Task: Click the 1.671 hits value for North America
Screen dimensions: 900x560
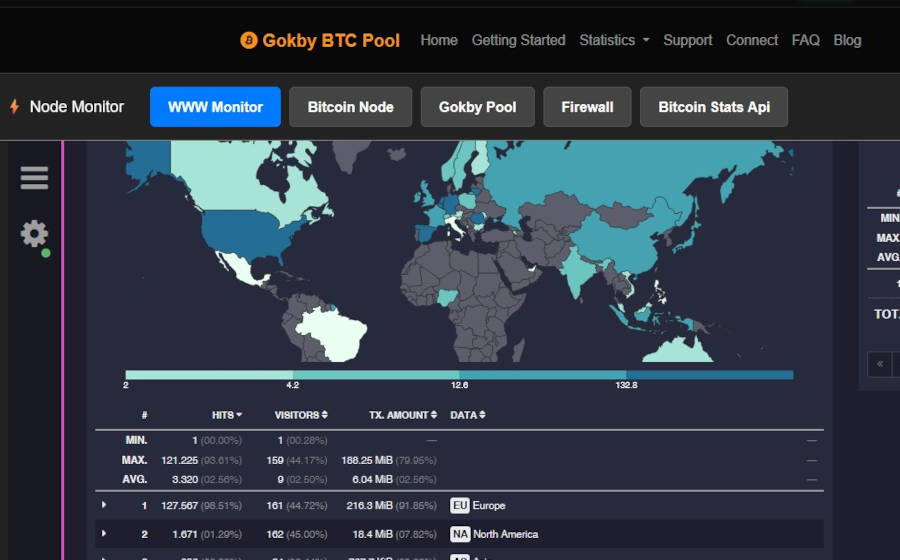Action: [x=185, y=534]
